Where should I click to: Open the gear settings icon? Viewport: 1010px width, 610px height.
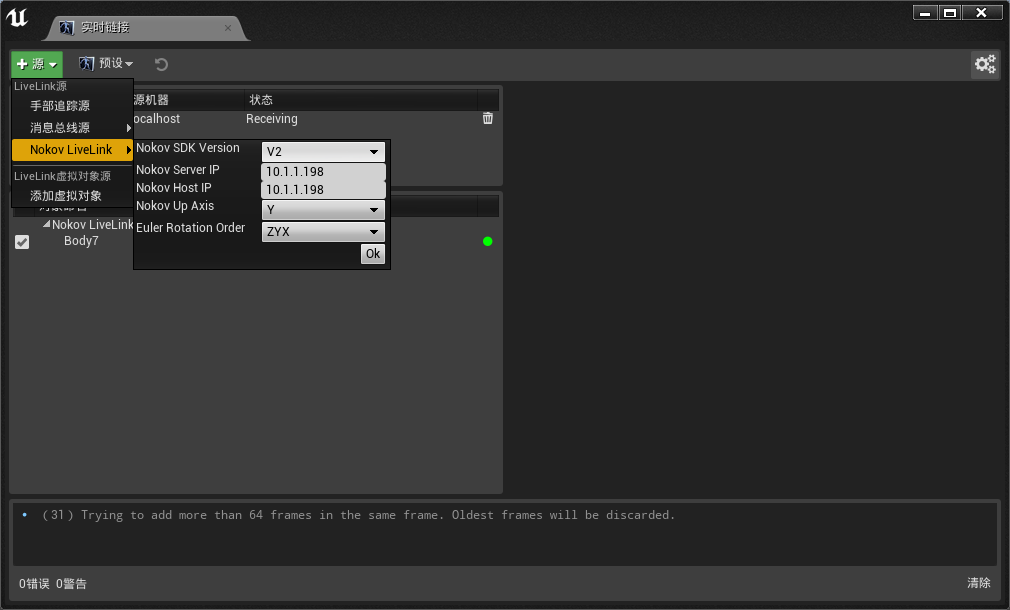[x=985, y=64]
